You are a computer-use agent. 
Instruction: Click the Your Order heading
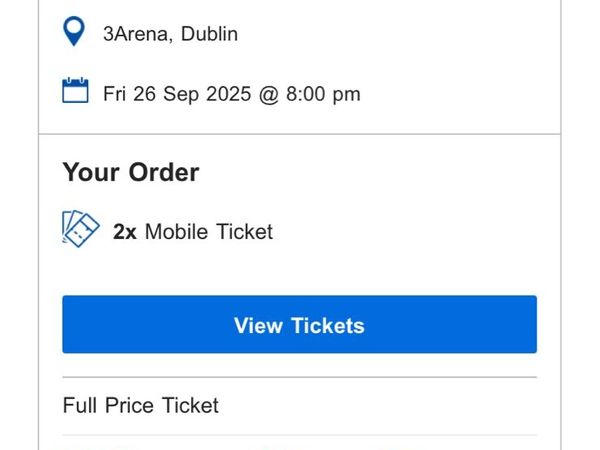click(131, 172)
